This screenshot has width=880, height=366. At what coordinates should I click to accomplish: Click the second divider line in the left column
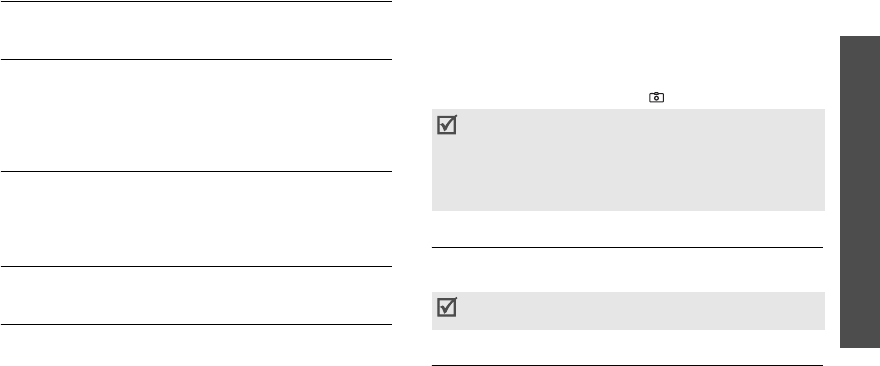coord(196,59)
